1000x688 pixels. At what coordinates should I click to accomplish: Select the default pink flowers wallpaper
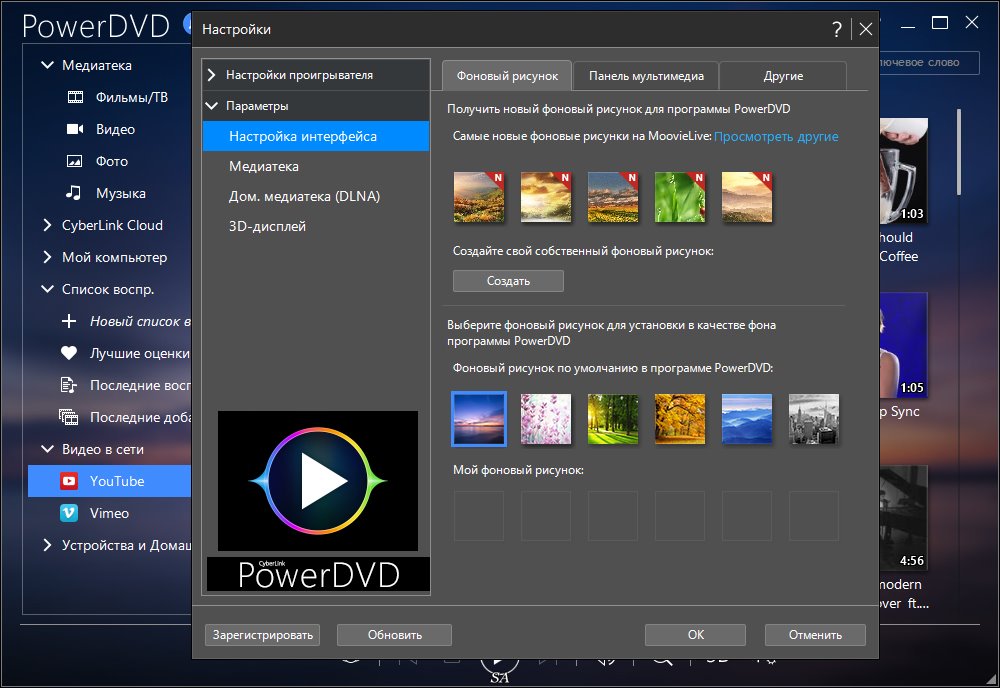pyautogui.click(x=546, y=419)
